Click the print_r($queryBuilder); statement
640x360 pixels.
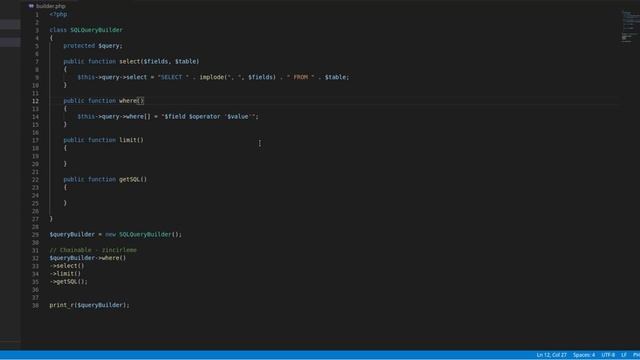(89, 305)
